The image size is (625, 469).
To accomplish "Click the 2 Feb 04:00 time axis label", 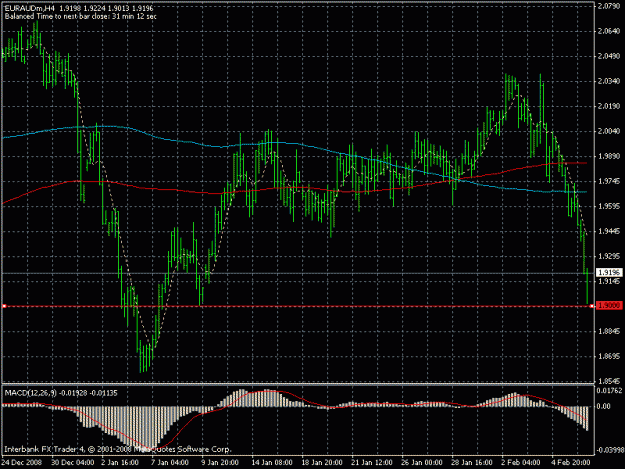I will tap(521, 463).
